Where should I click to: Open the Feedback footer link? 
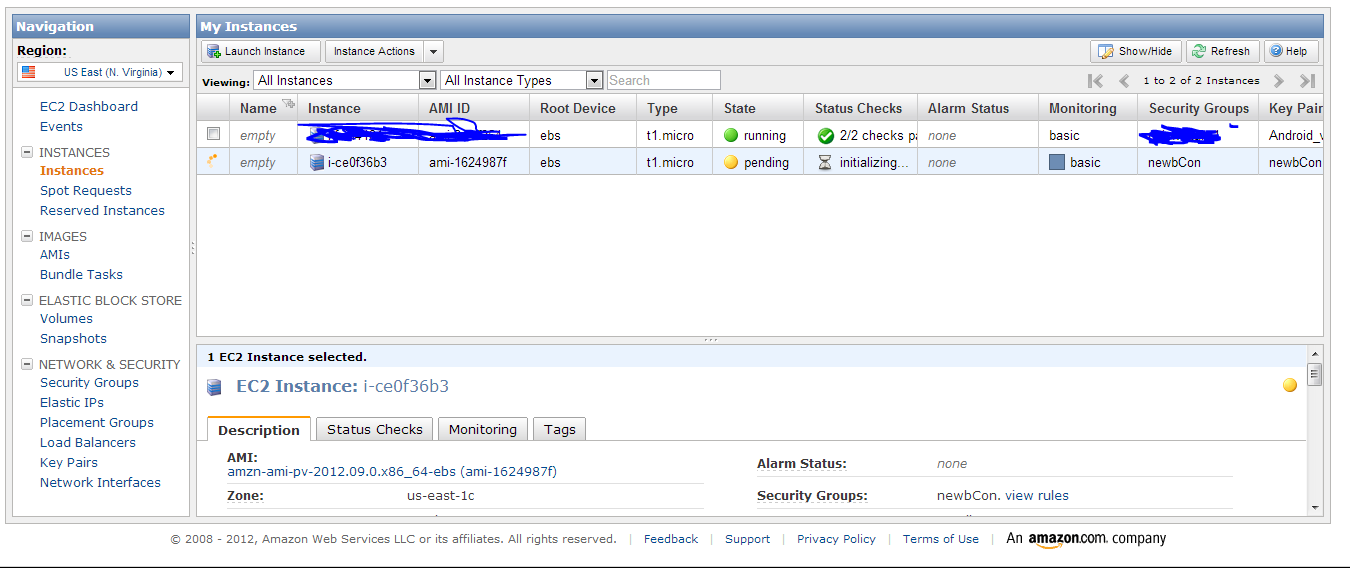(671, 538)
